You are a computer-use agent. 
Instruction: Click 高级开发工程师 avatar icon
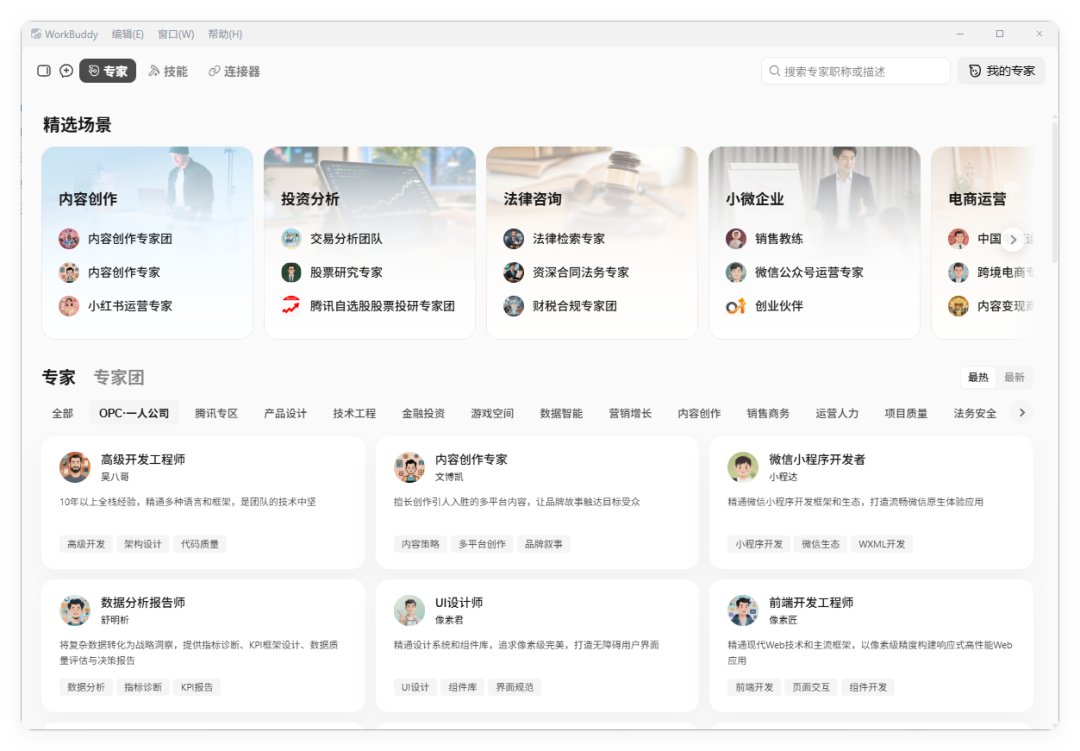[74, 467]
